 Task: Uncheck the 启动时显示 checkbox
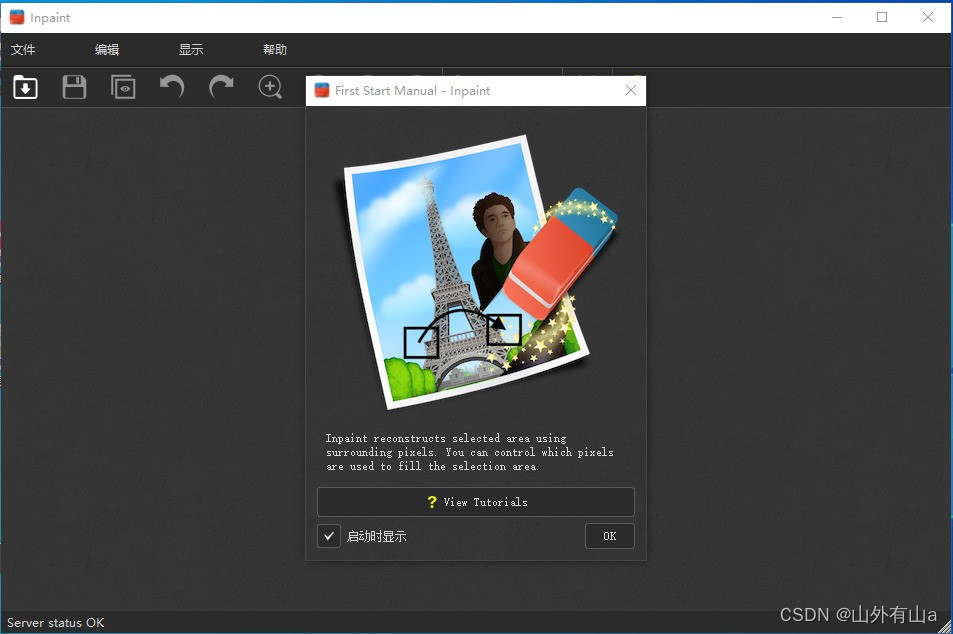(x=329, y=536)
